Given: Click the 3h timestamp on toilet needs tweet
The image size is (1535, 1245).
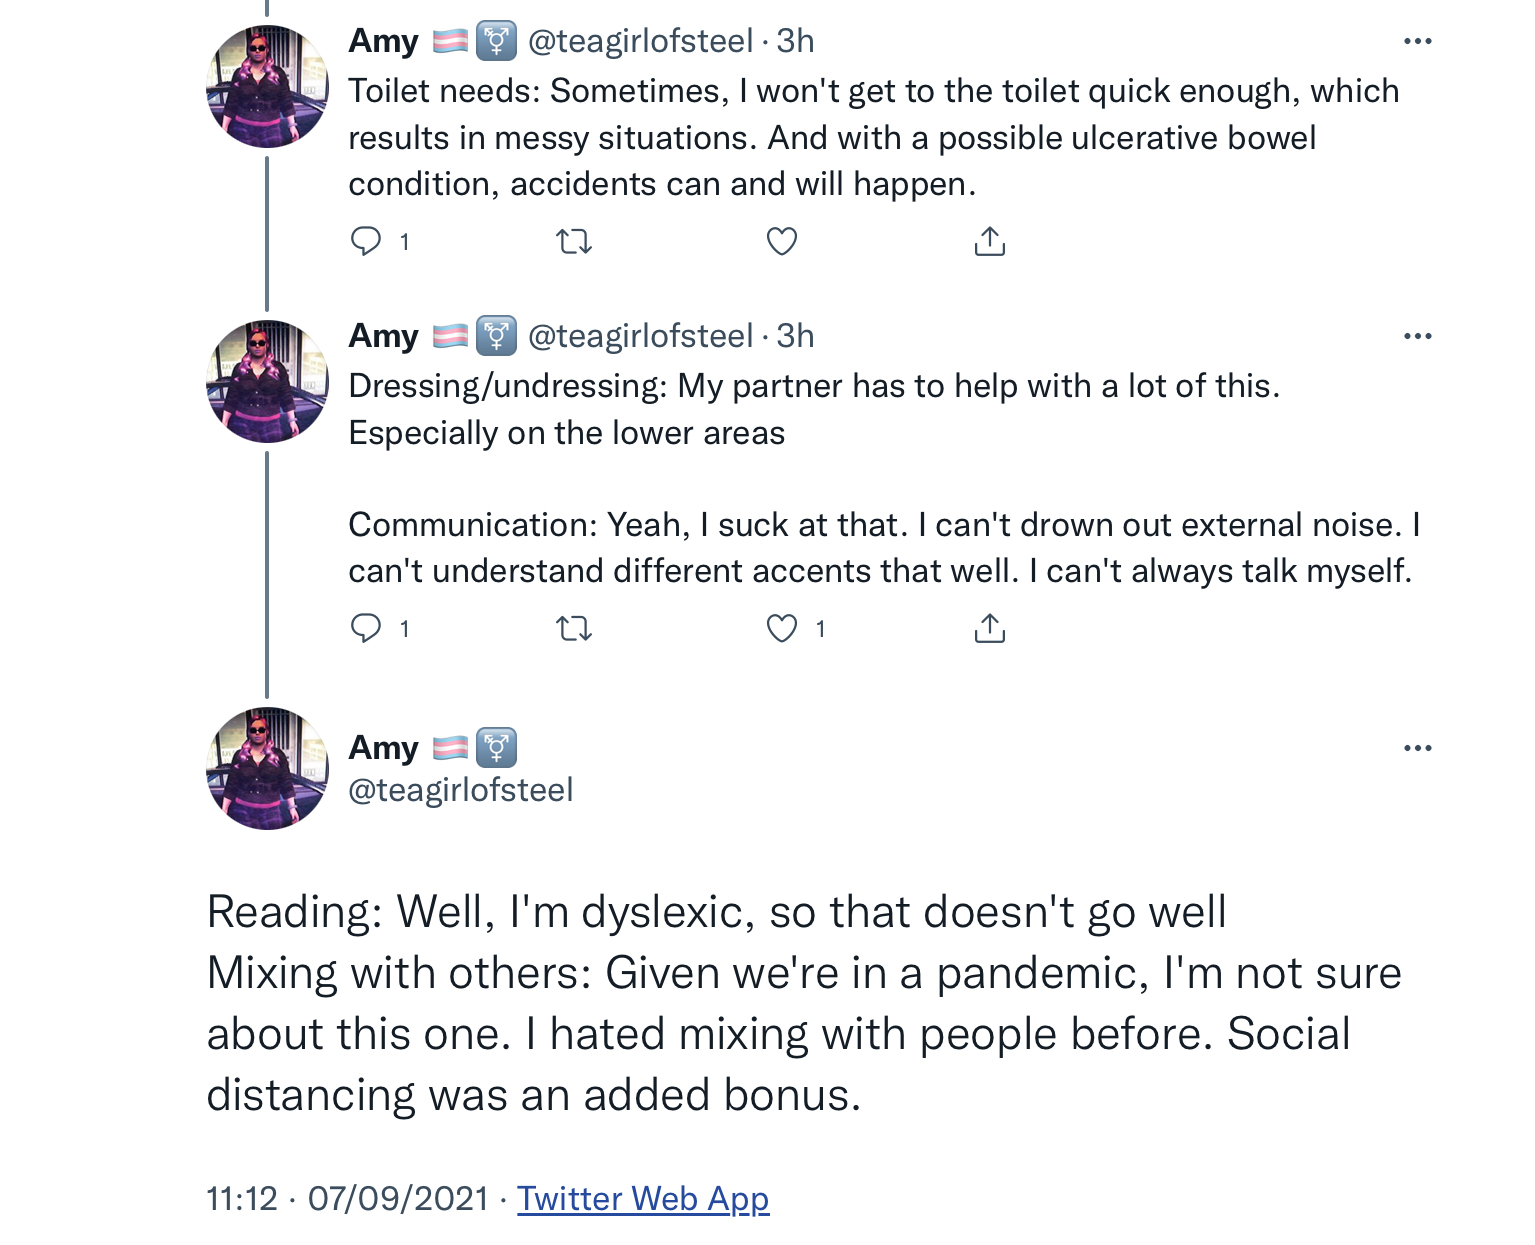Looking at the screenshot, I should coord(795,41).
